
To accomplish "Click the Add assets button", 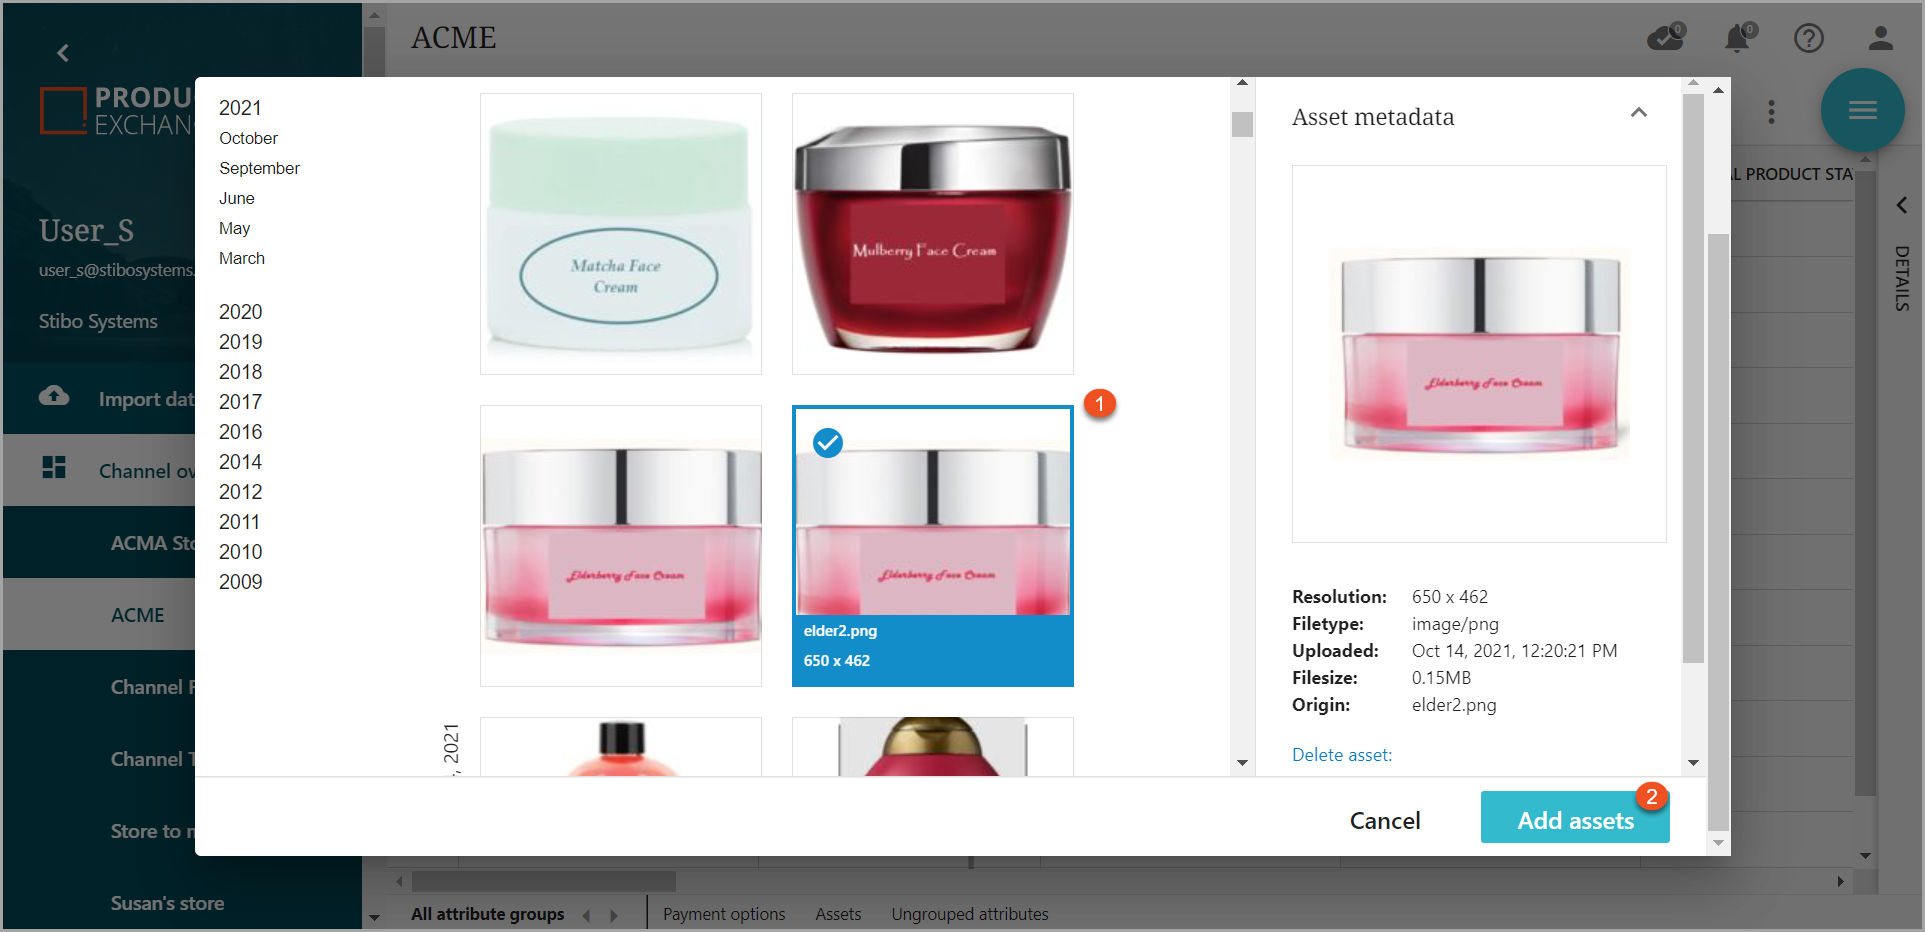I will tap(1574, 820).
